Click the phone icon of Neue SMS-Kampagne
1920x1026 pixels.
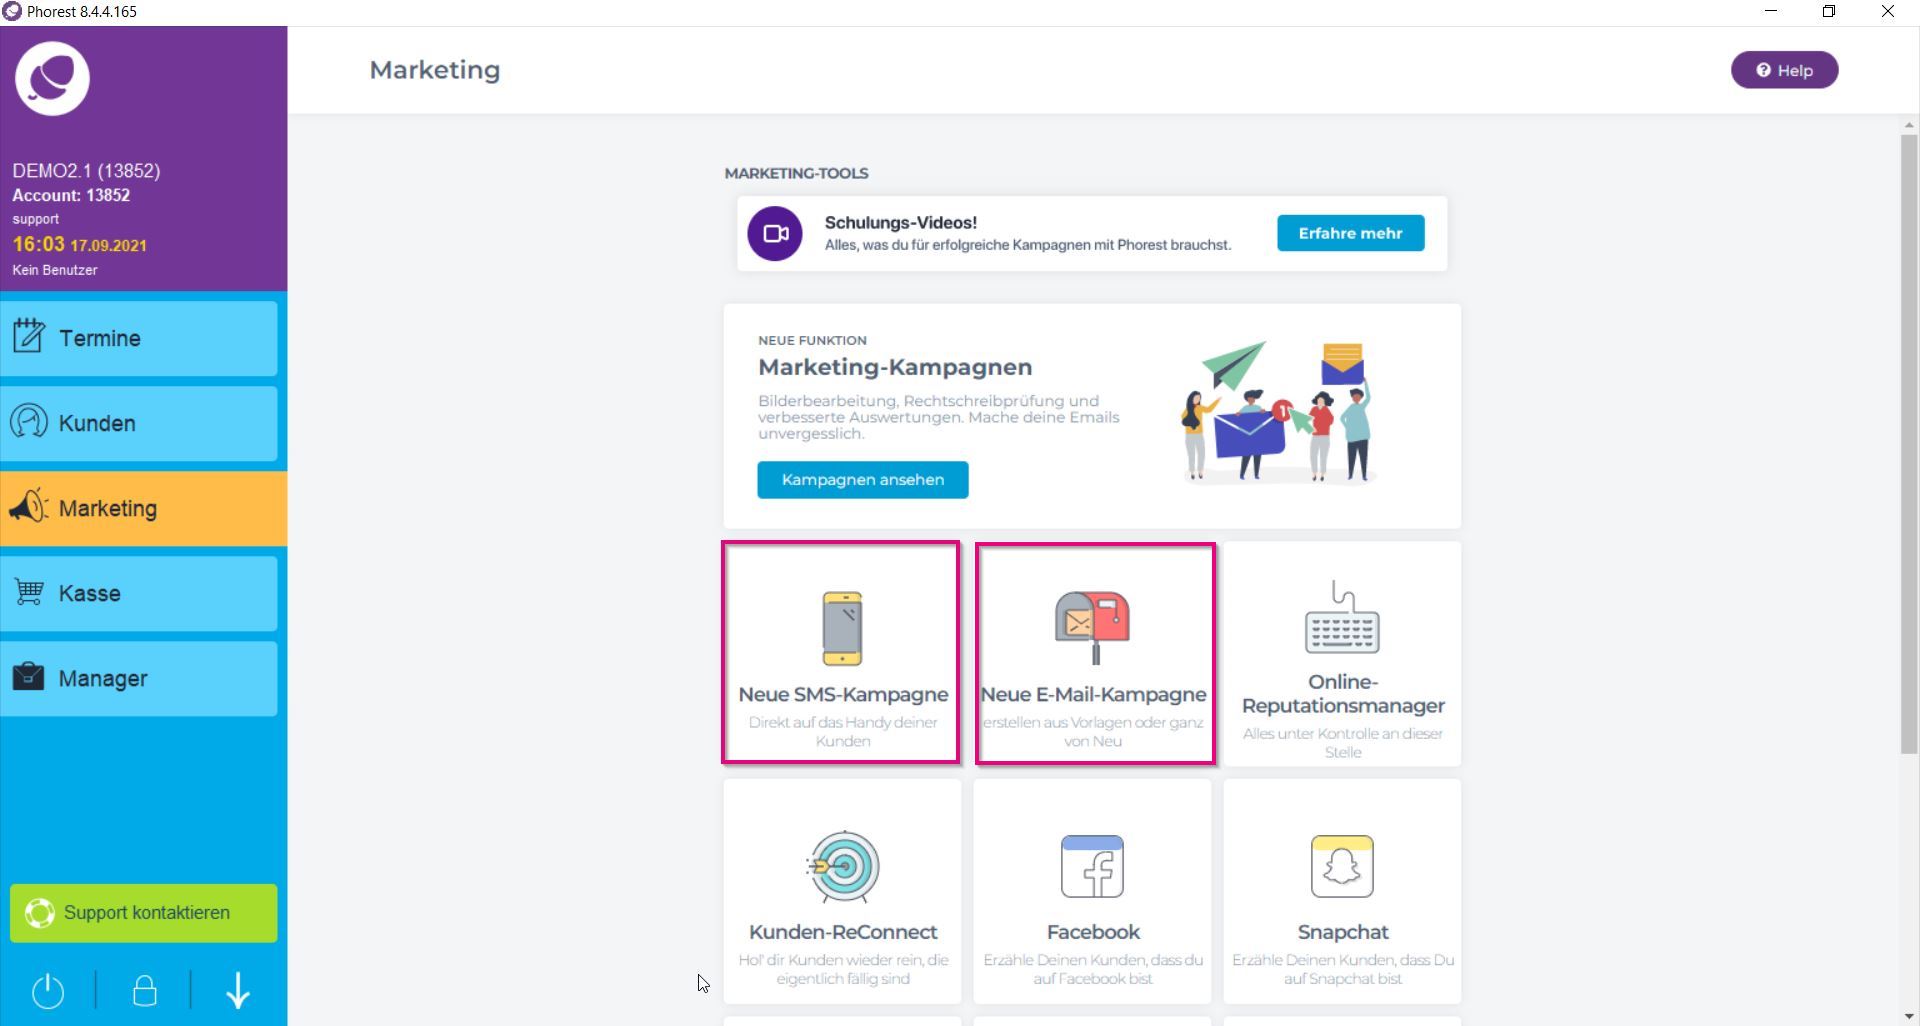click(842, 628)
